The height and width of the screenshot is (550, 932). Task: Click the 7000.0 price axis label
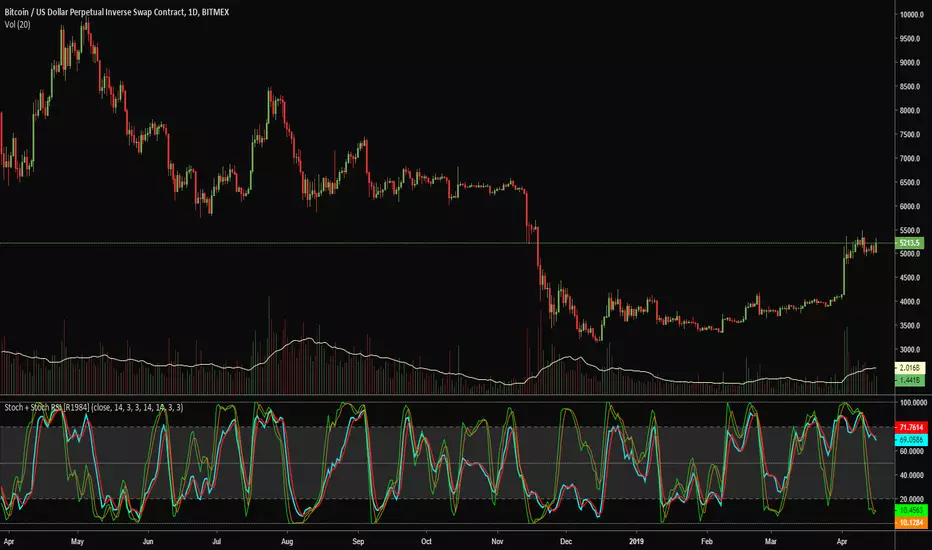(910, 159)
